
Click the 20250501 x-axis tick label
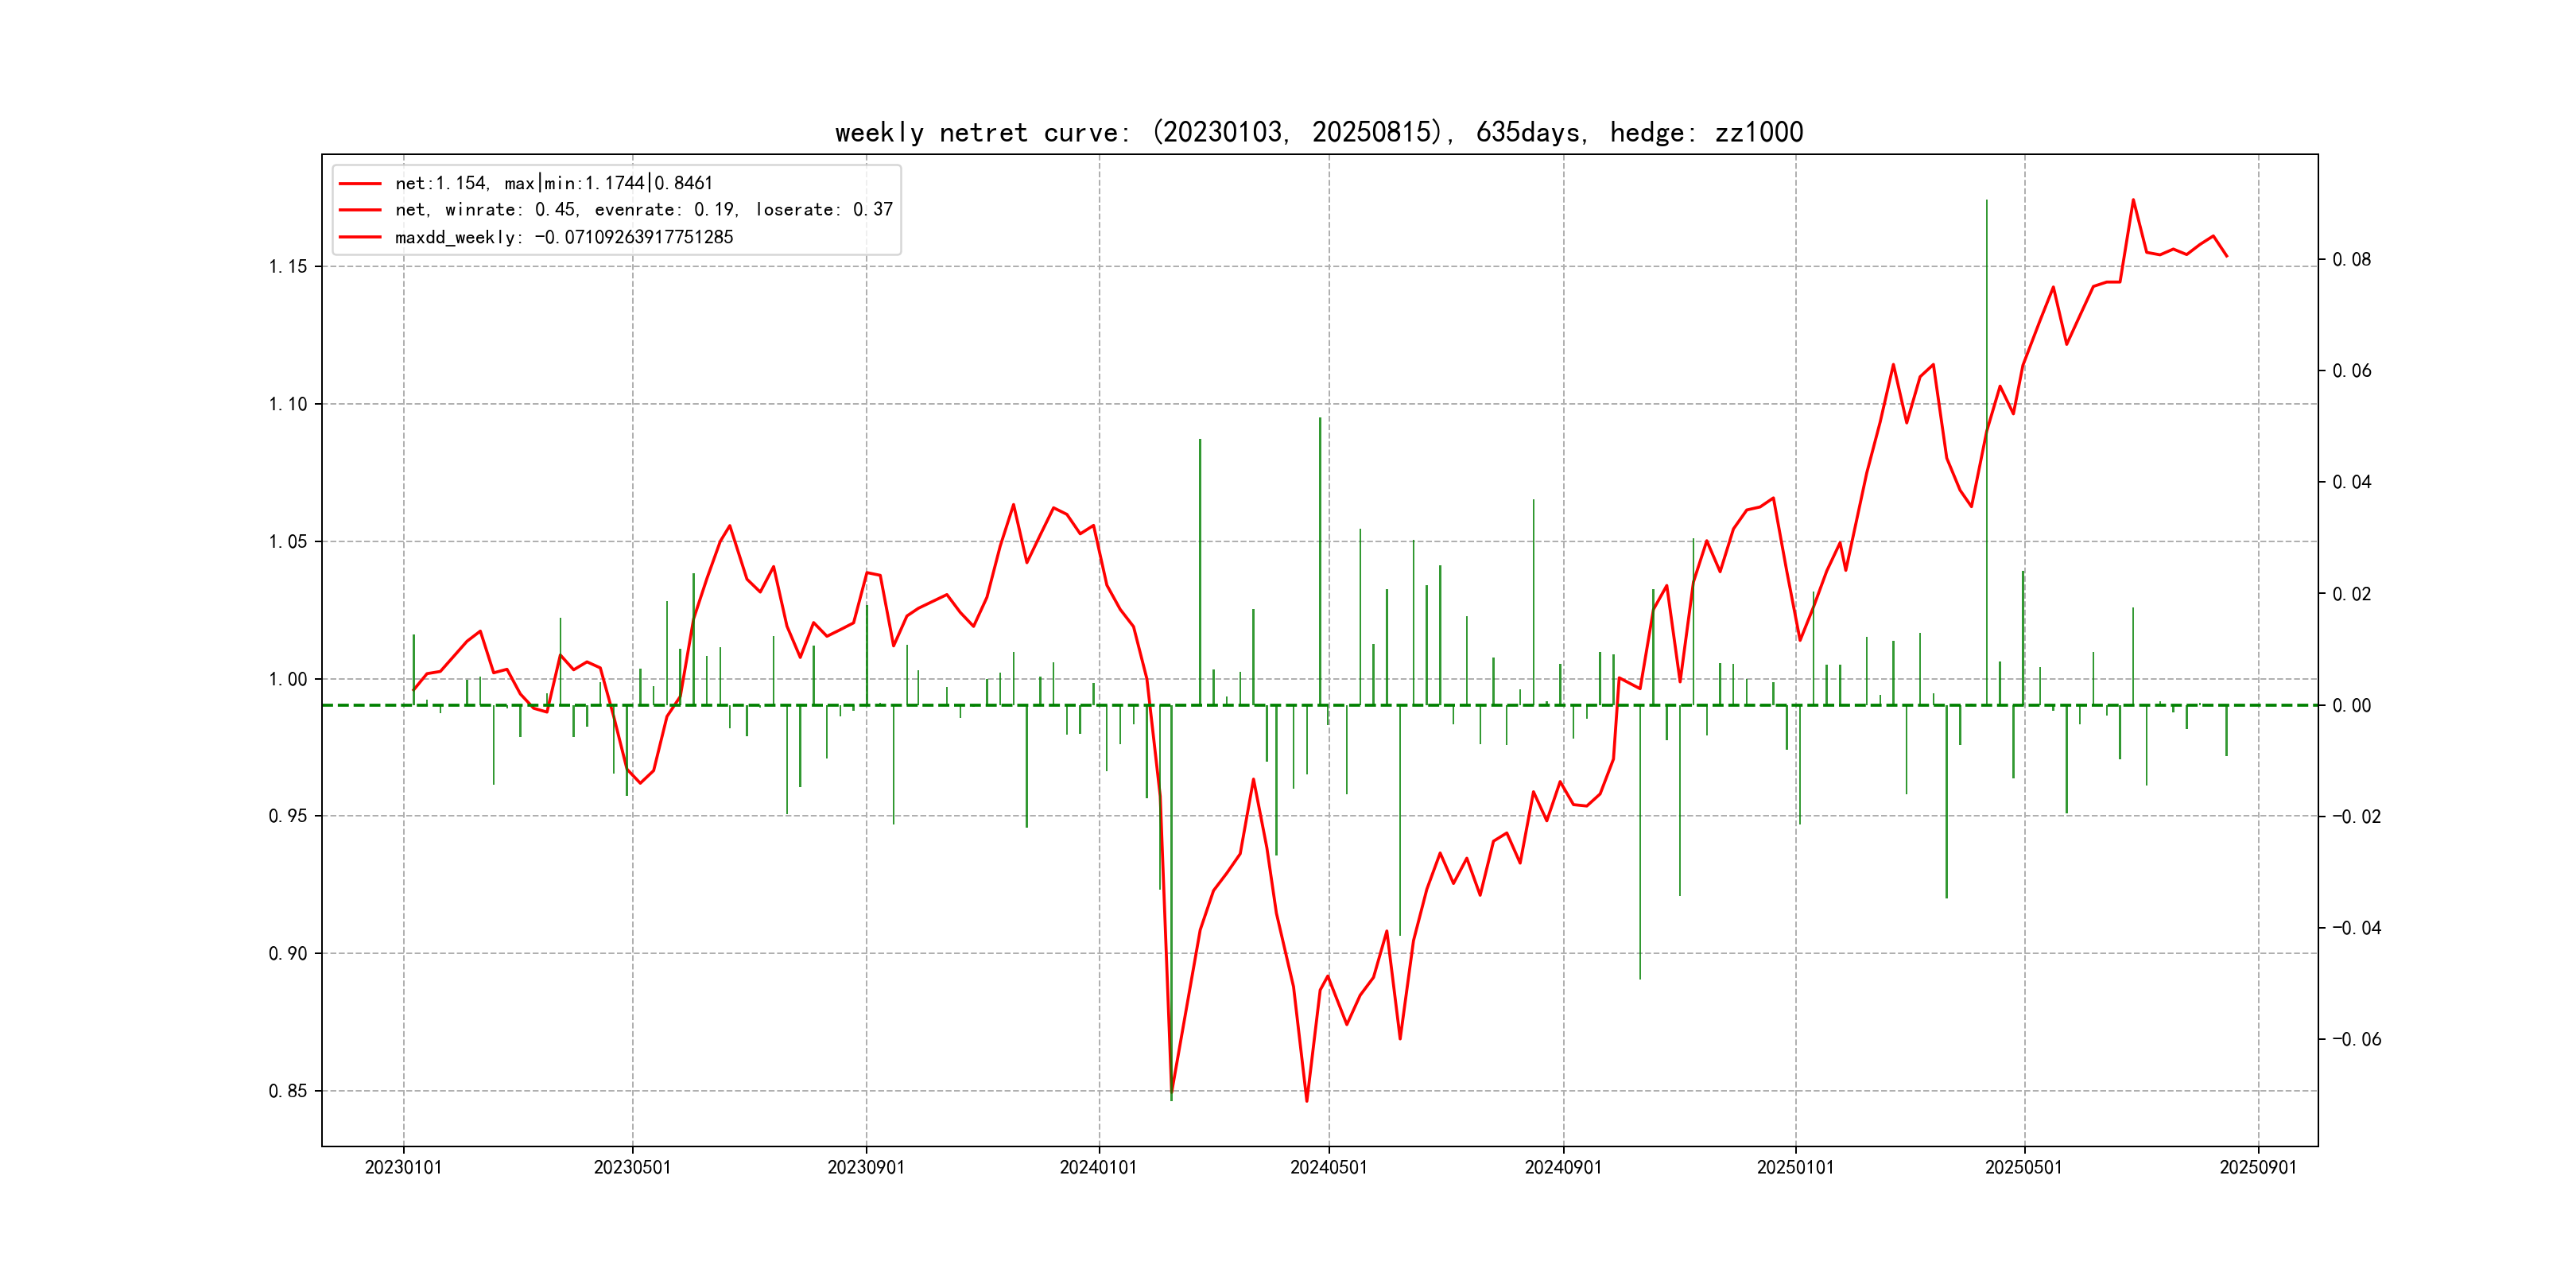tap(2023, 1167)
